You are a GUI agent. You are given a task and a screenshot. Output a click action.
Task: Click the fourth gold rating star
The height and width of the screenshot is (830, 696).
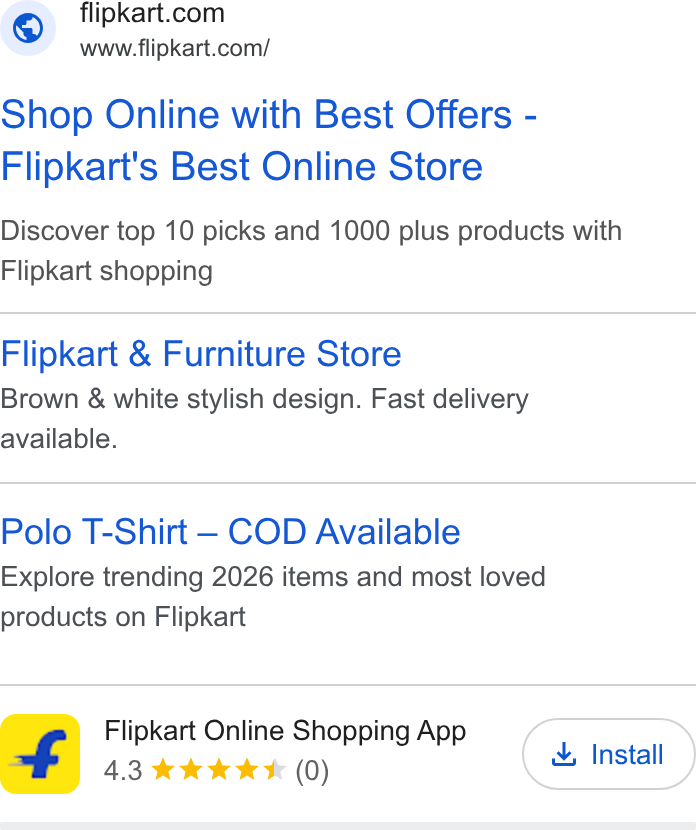247,770
